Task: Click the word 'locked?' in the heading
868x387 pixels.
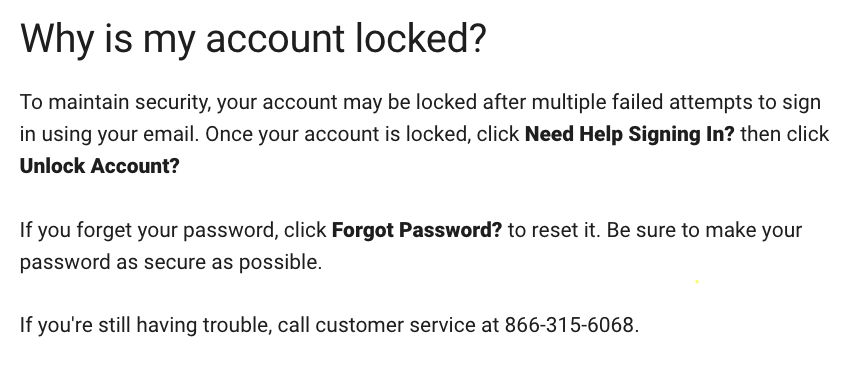Action: (421, 39)
